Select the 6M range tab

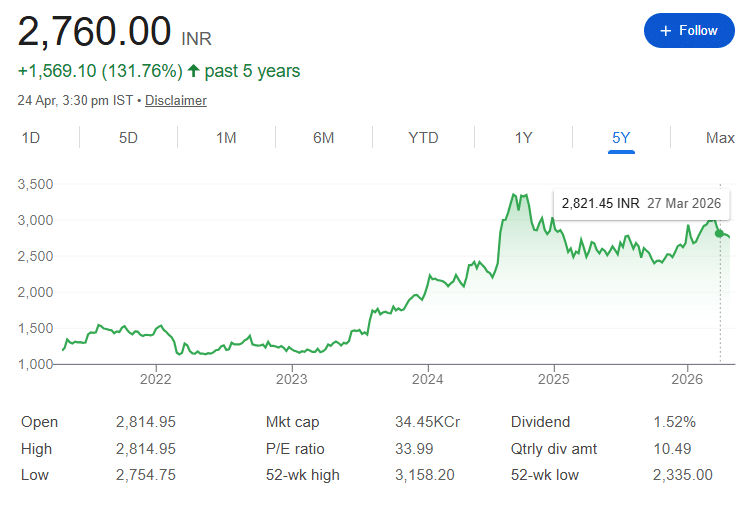323,138
